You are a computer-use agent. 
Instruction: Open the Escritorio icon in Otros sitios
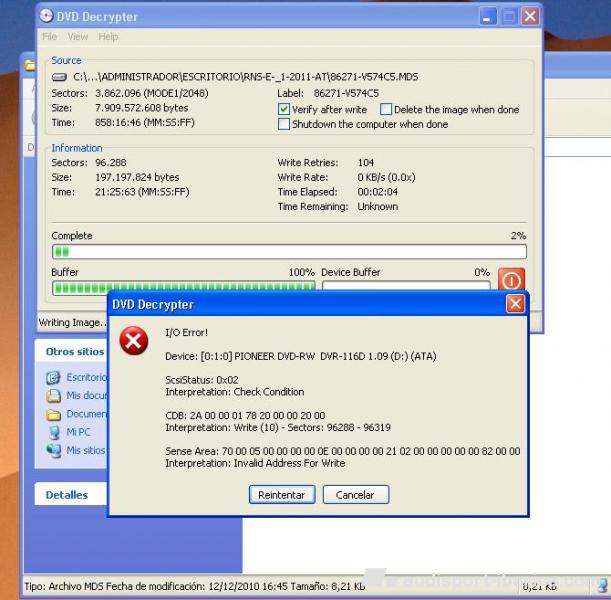click(53, 377)
